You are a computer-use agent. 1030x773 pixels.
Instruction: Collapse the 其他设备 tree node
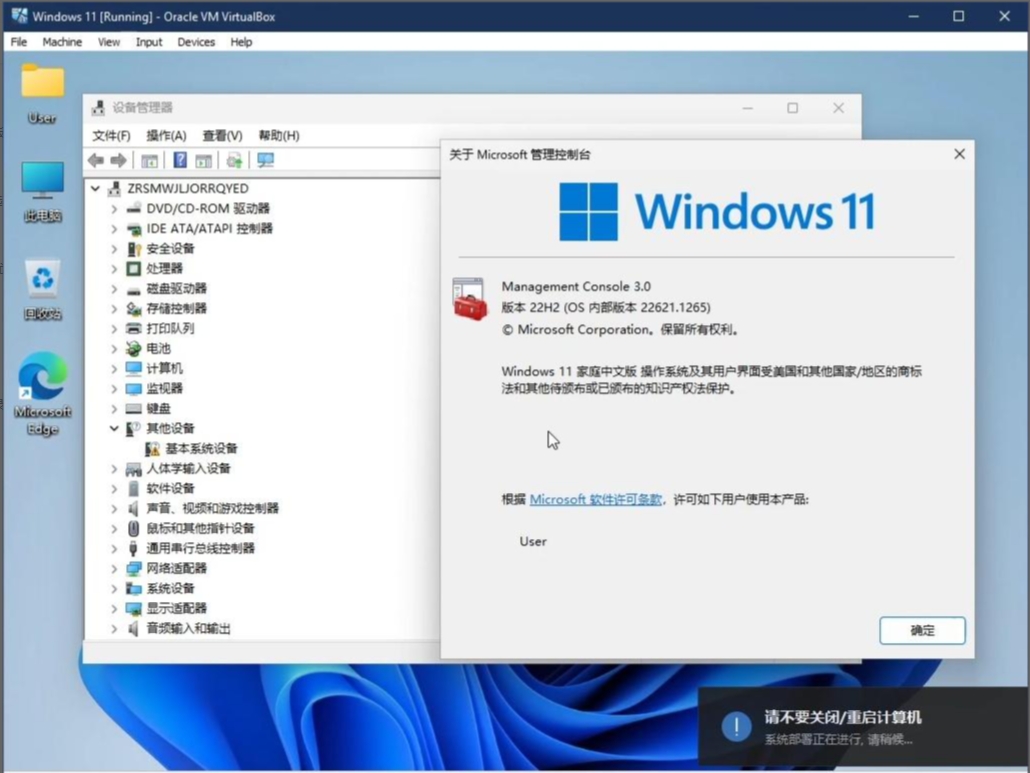(x=113, y=428)
